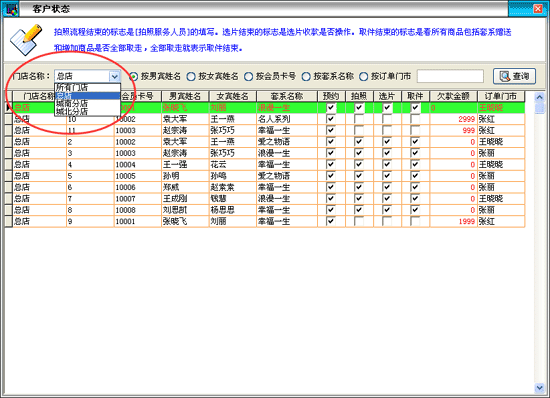
Task: Toggle 拍照 checkbox in the 刘思凯 row
Action: [358, 210]
